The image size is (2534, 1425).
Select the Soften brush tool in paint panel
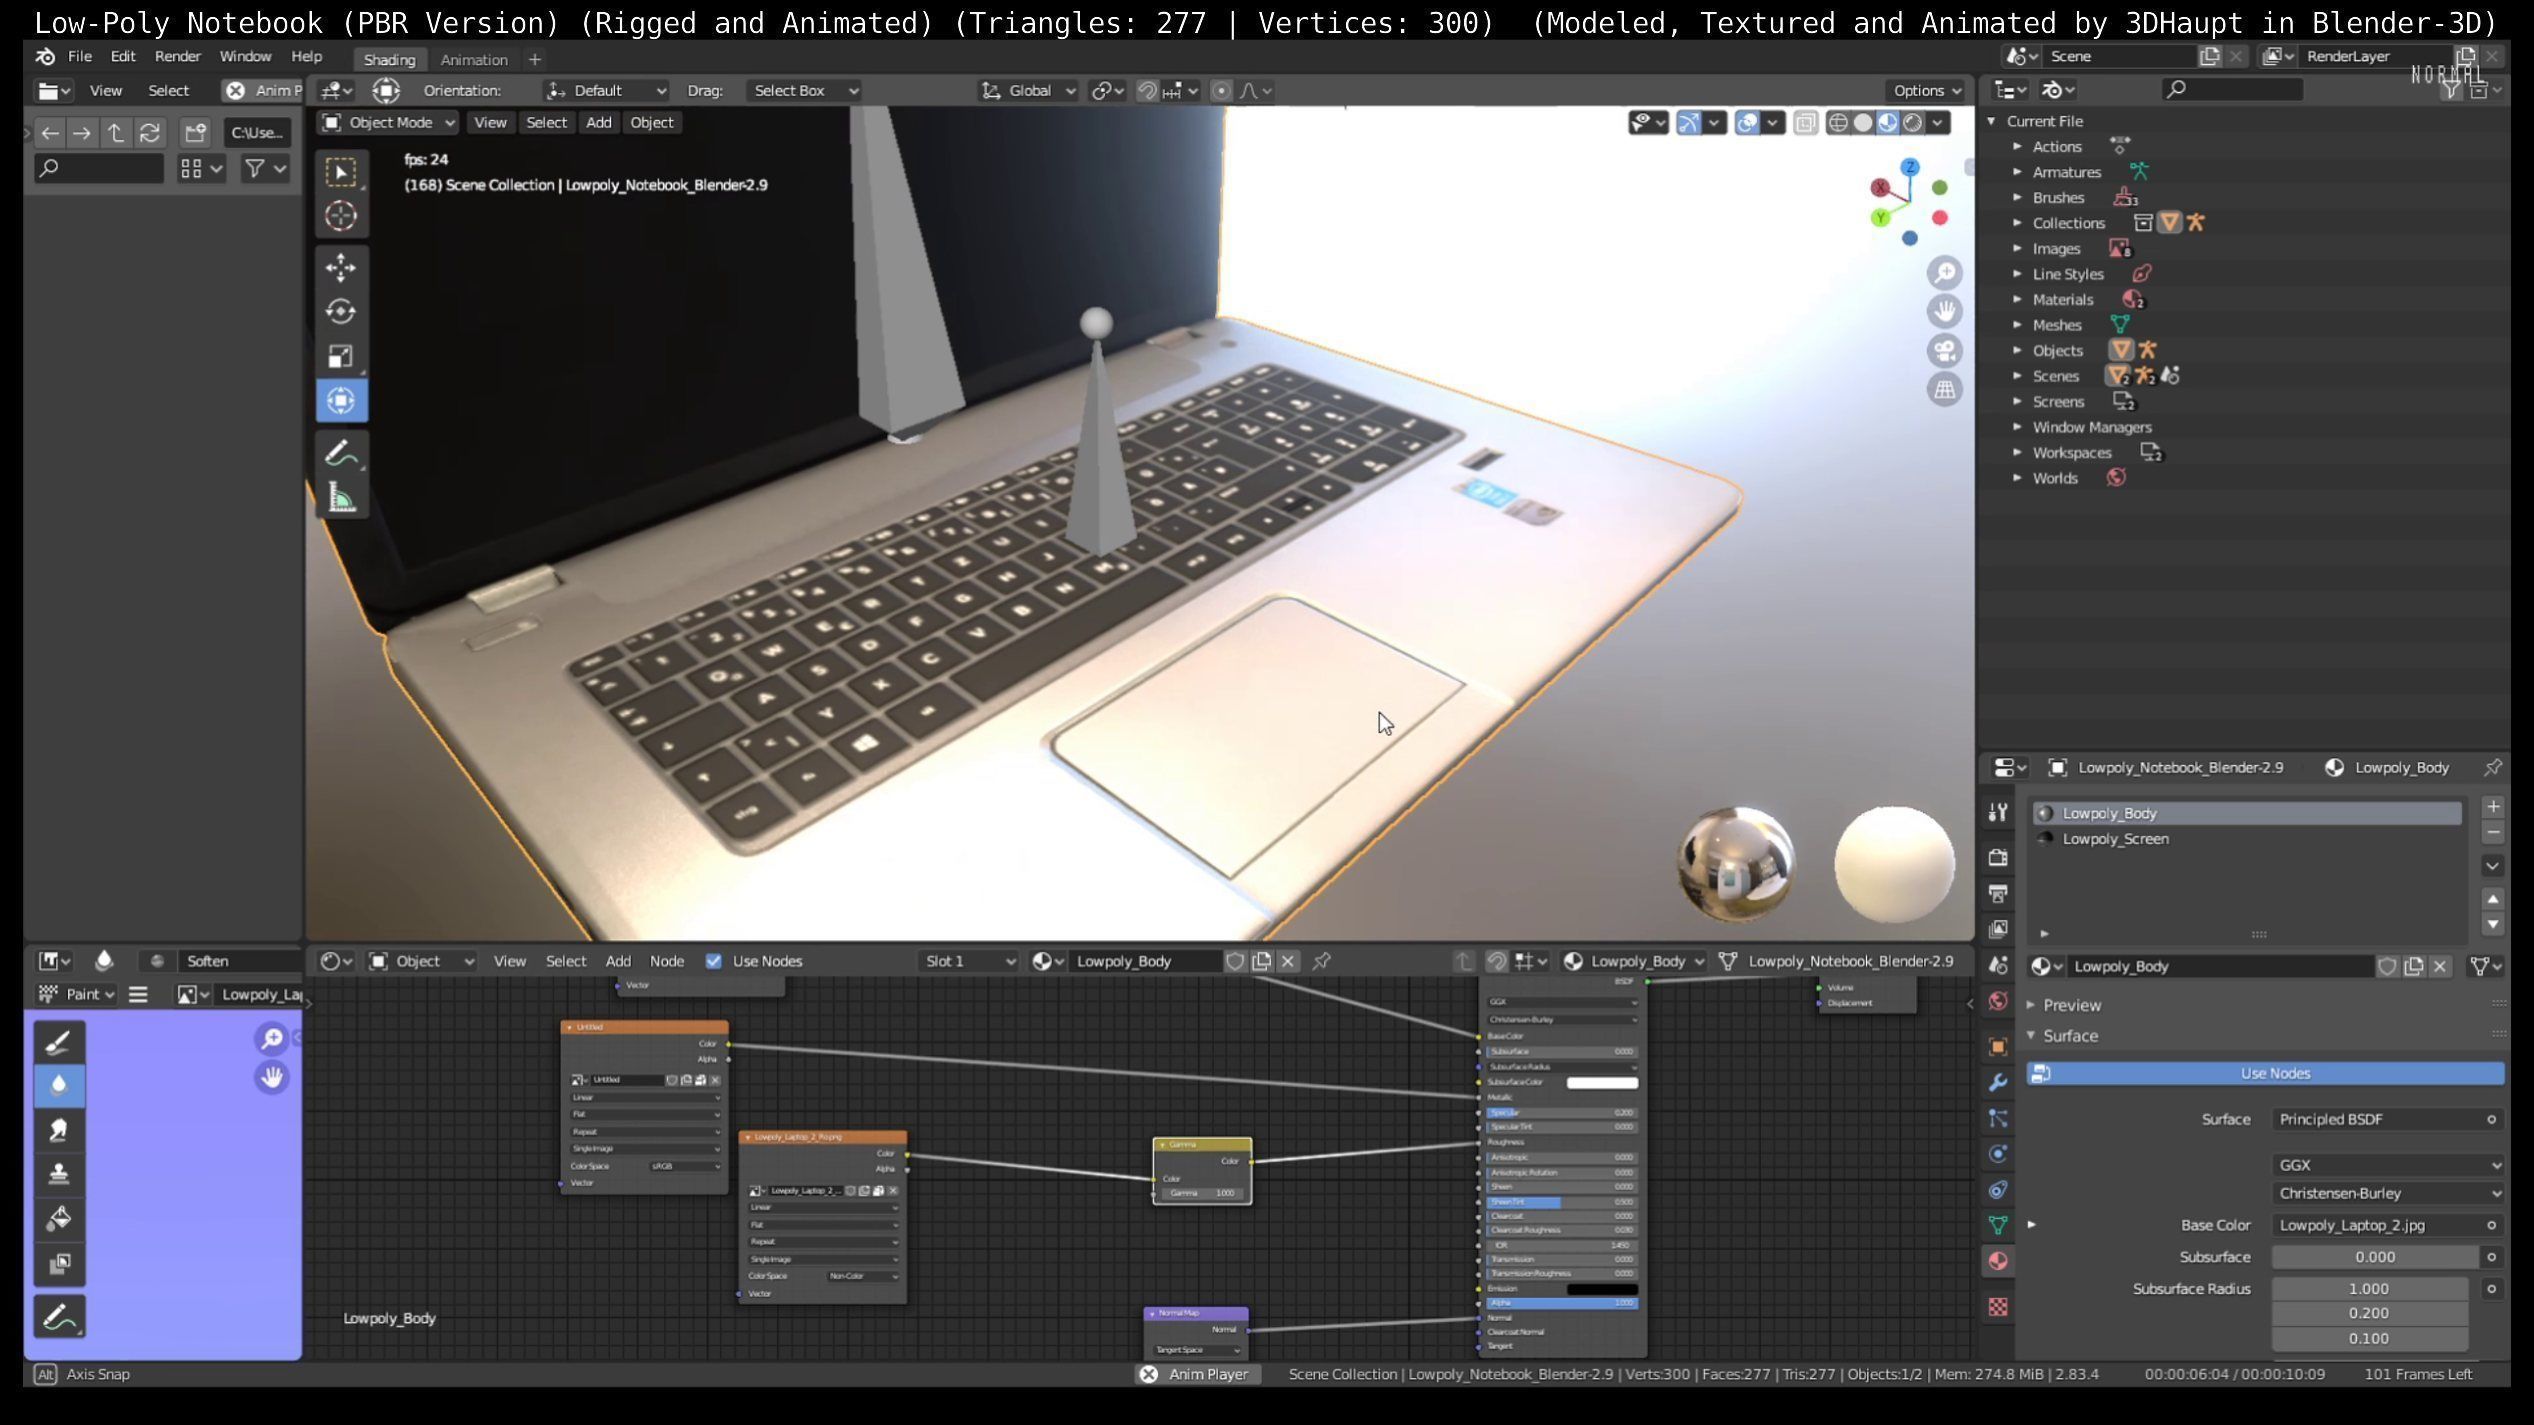58,1086
